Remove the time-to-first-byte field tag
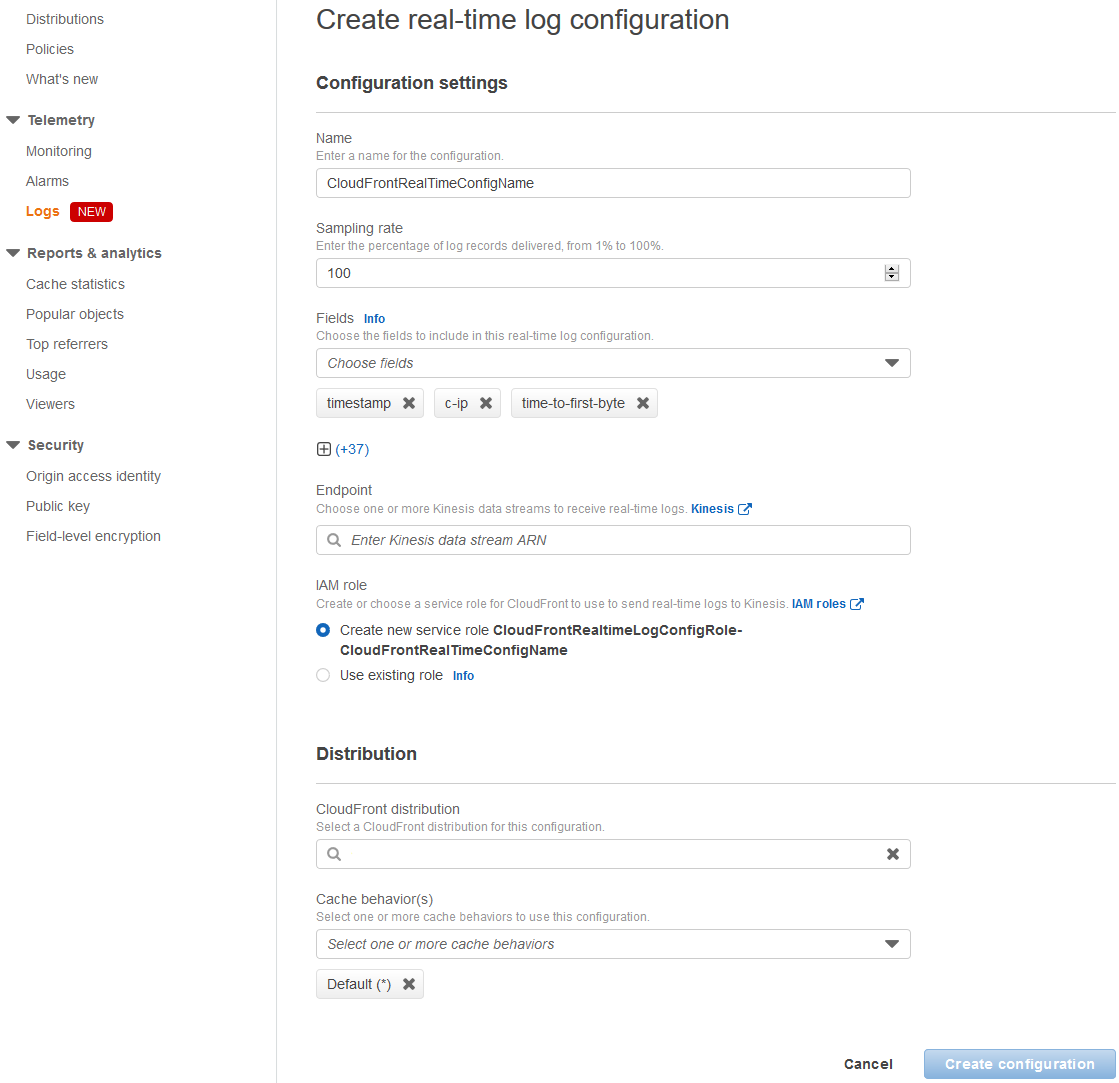Screen dimensions: 1119x1083 [643, 403]
